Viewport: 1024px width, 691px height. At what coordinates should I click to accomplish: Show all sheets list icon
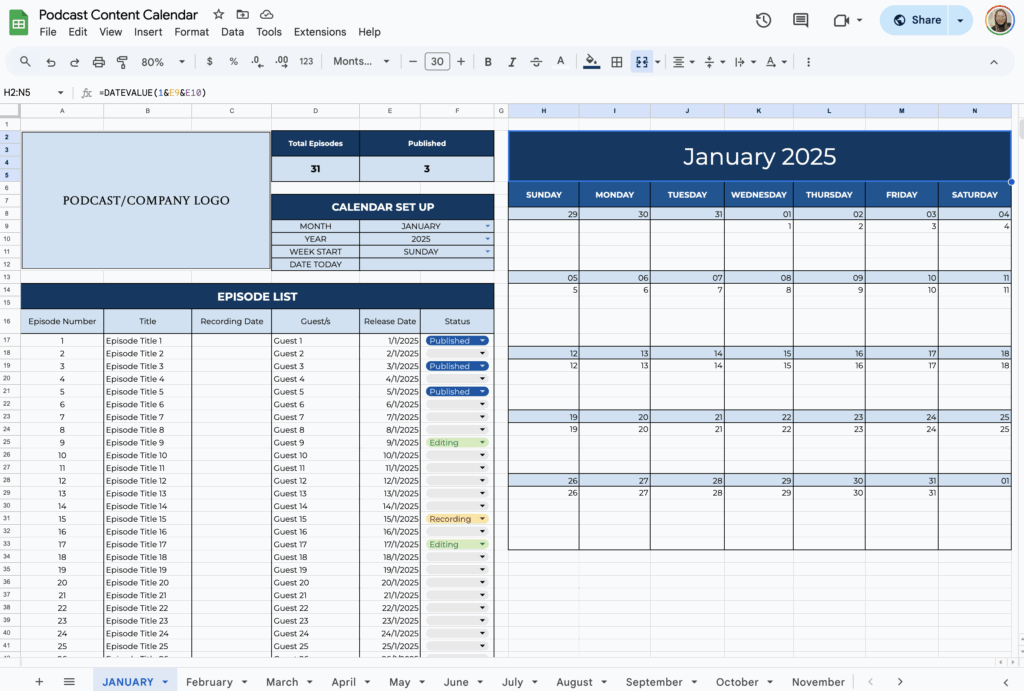tap(68, 681)
